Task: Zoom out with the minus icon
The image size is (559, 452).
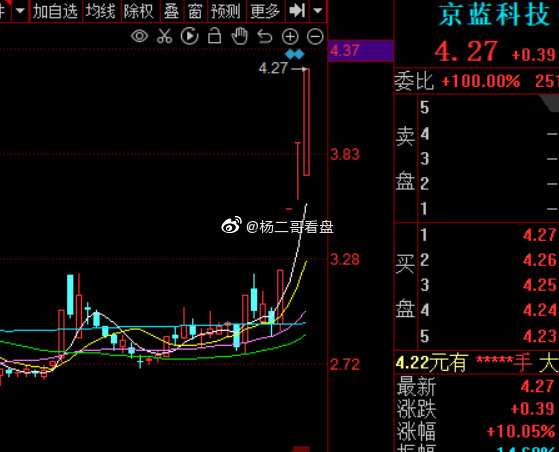Action: pyautogui.click(x=315, y=36)
